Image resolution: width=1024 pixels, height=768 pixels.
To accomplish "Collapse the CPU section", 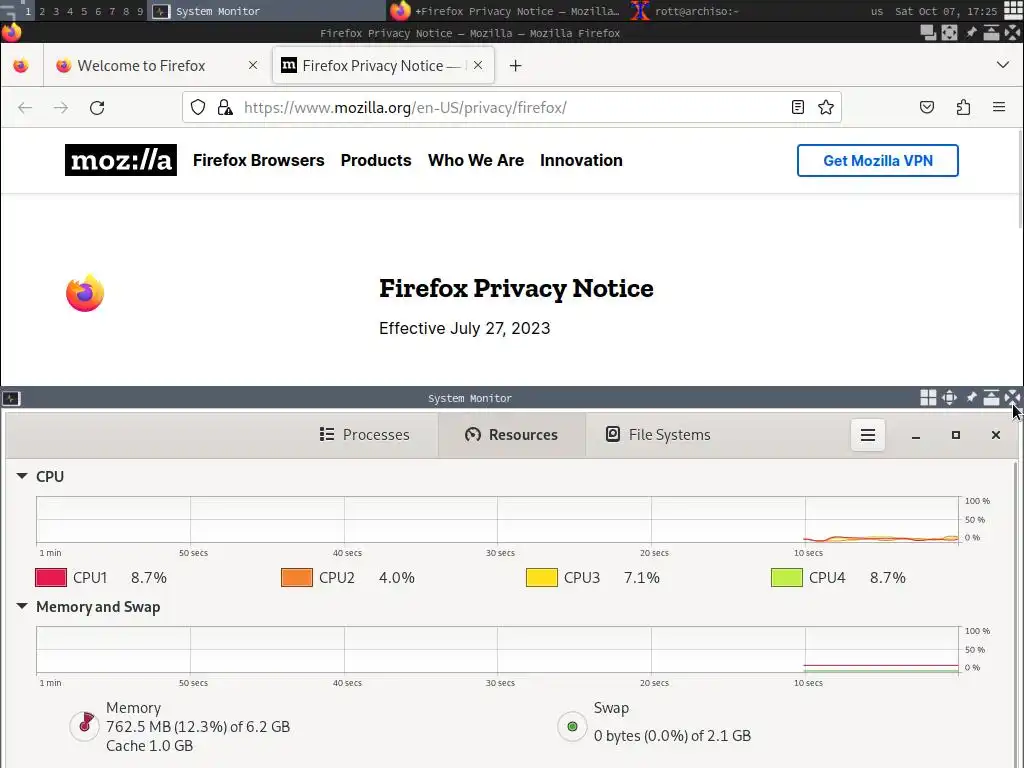I will click(22, 476).
